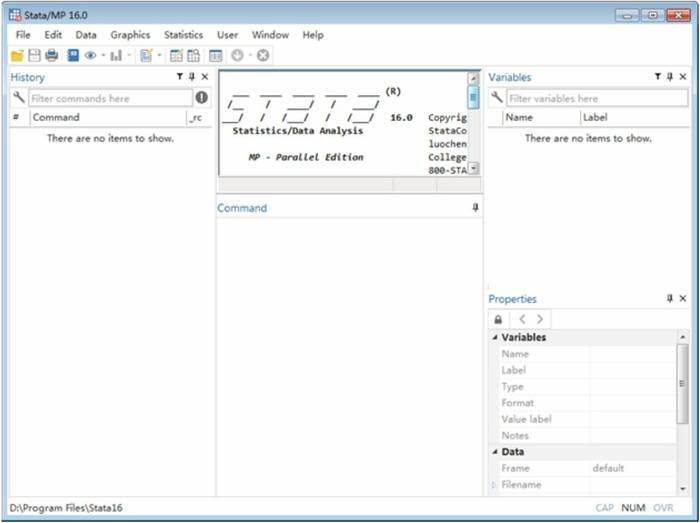700x523 pixels.
Task: Open the Statistics menu
Action: click(x=183, y=35)
